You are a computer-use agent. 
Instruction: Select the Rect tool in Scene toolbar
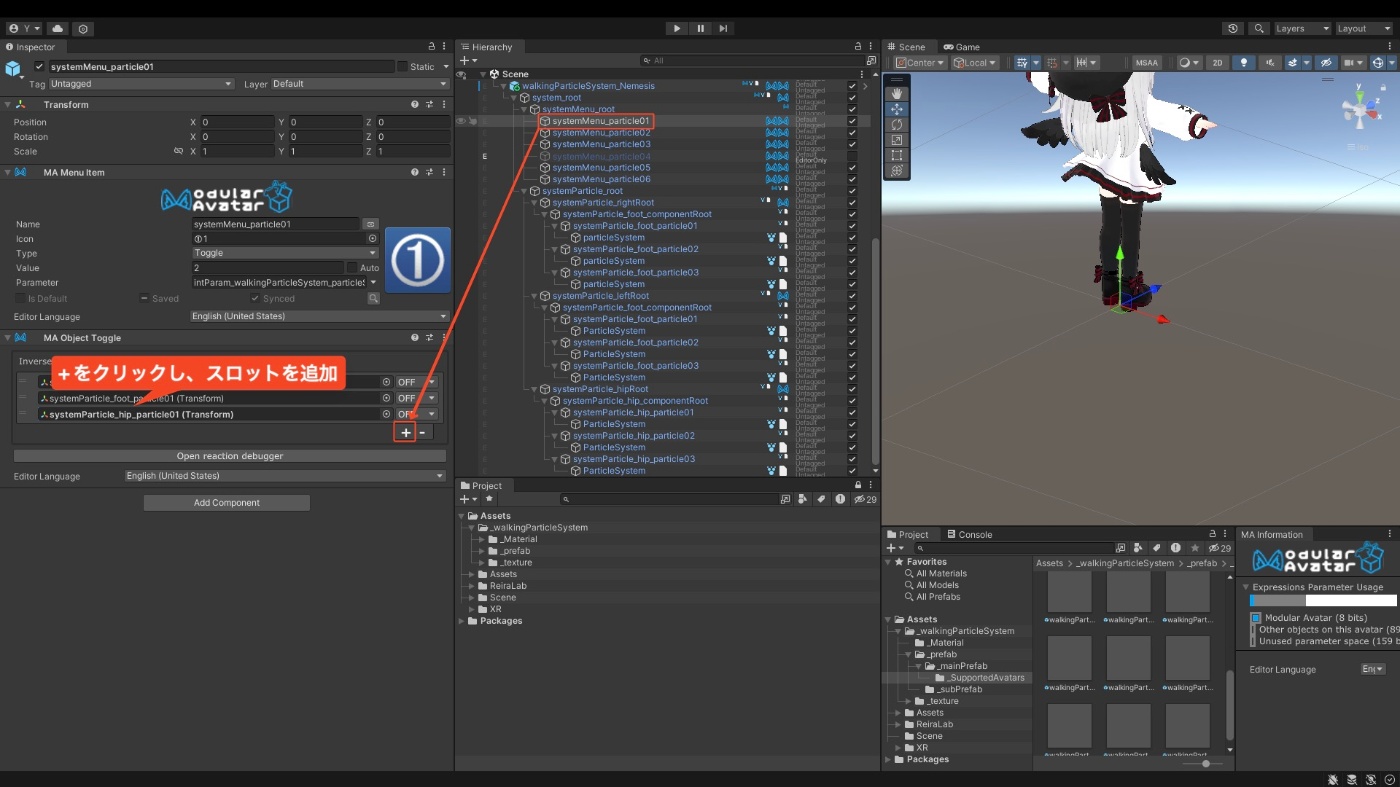pos(896,156)
